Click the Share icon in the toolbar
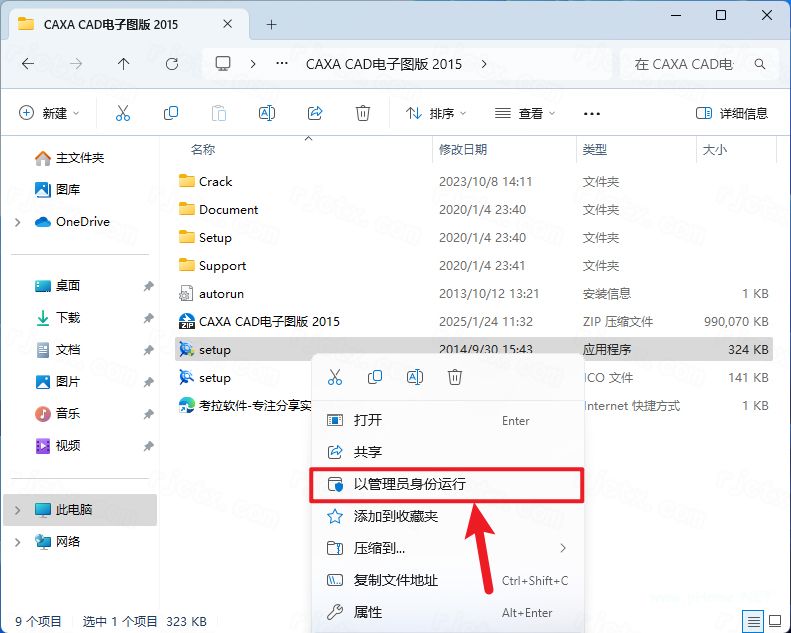The height and width of the screenshot is (633, 791). 315,113
